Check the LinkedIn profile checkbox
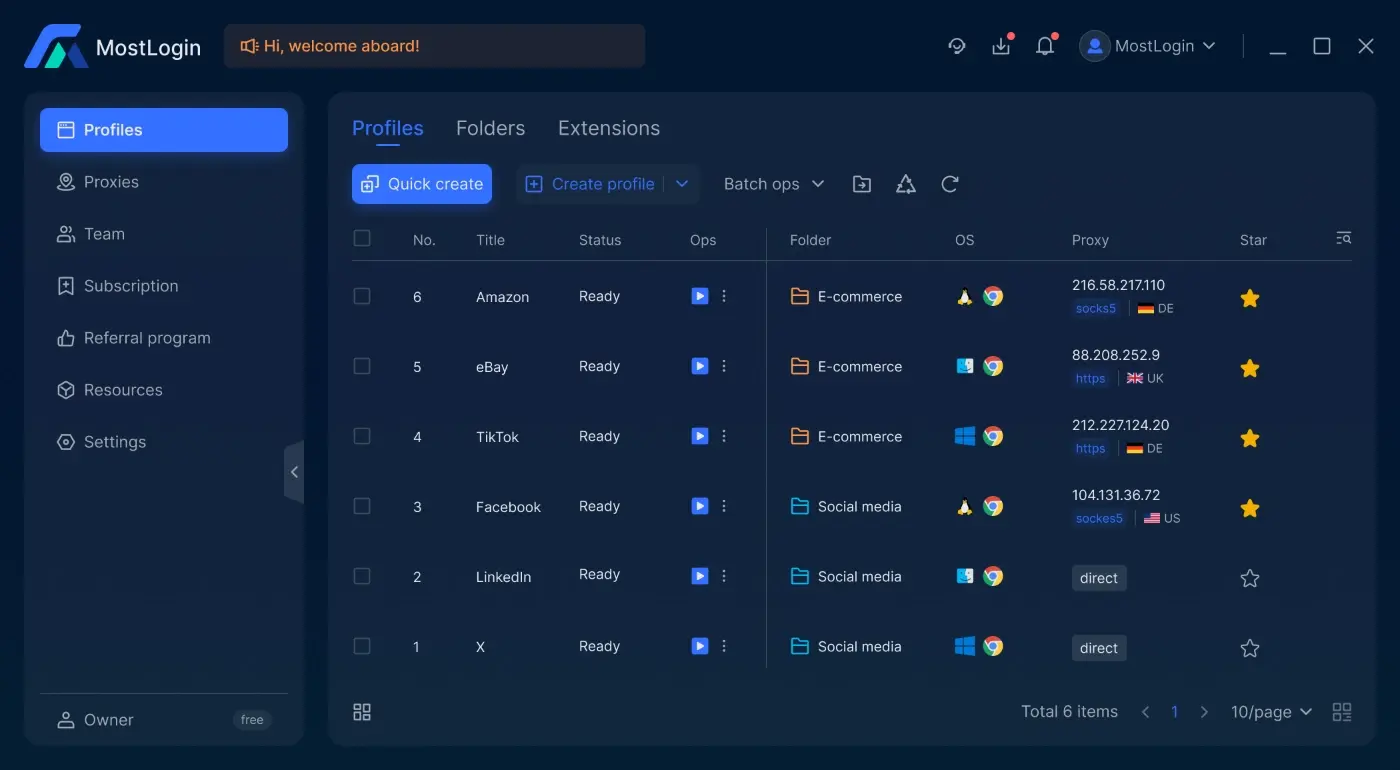Screen dimensions: 1400x770 pyautogui.click(x=362, y=576)
